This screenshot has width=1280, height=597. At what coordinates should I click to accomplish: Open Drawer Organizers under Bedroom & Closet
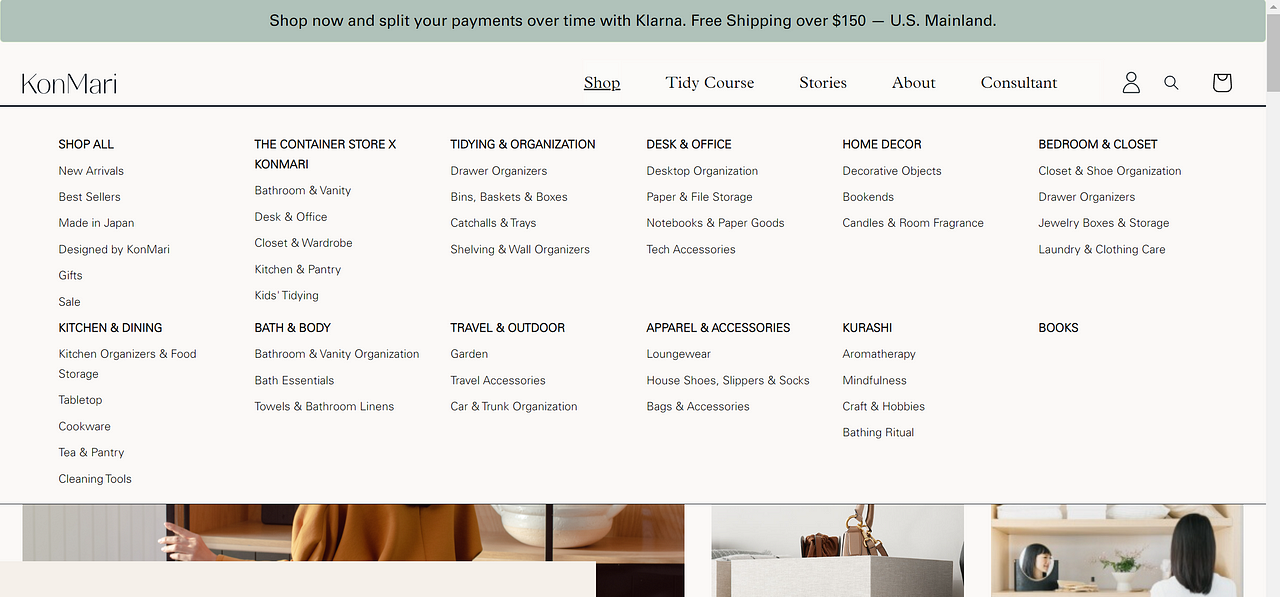pos(1087,197)
